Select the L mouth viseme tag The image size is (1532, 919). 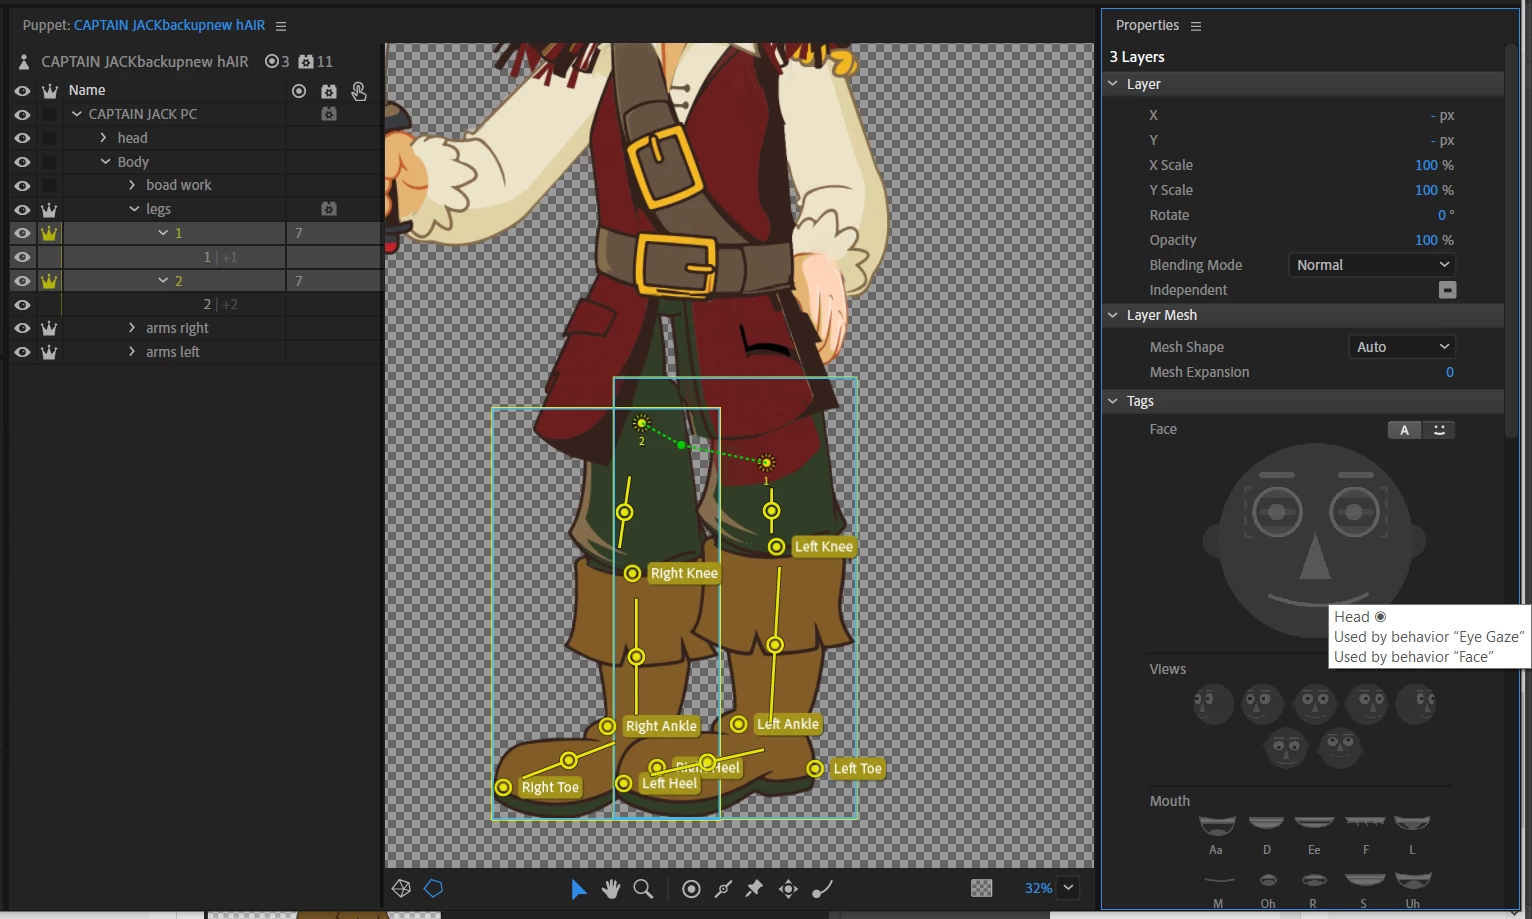1412,823
